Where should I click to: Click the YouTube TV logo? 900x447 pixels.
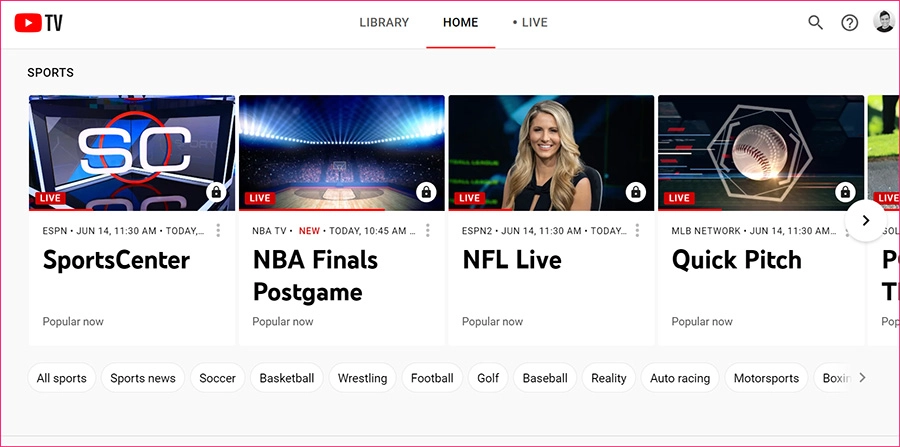pyautogui.click(x=38, y=23)
